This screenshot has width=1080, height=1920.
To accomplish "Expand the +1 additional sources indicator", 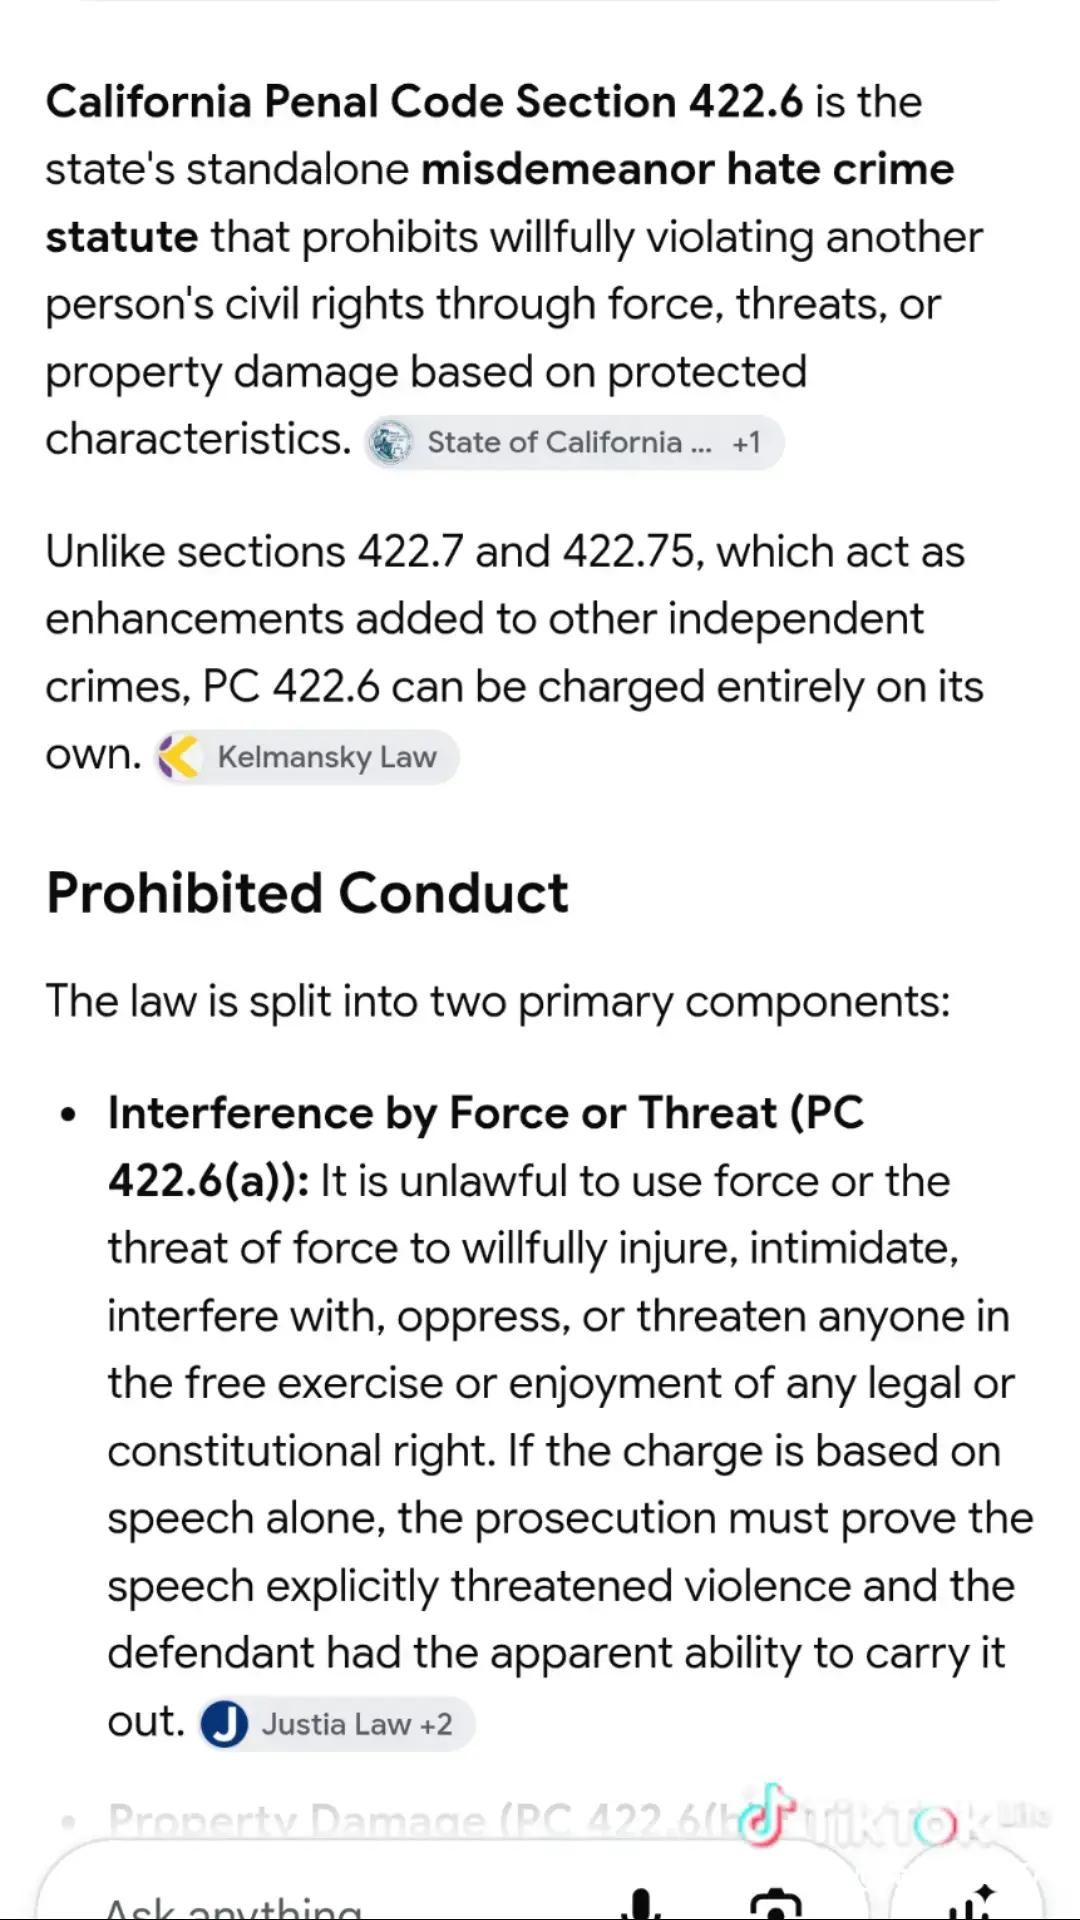I will click(746, 442).
